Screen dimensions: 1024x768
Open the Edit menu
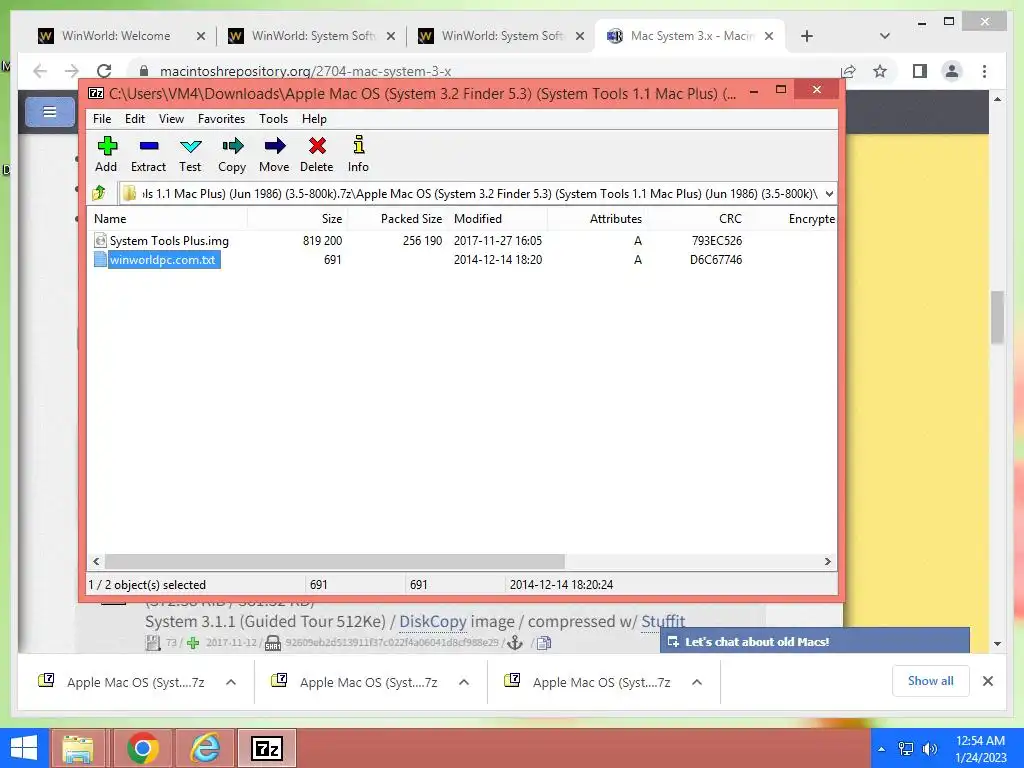[x=135, y=119]
